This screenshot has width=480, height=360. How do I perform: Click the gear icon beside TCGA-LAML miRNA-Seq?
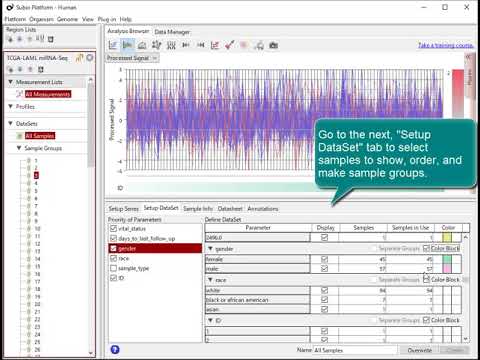point(90,58)
